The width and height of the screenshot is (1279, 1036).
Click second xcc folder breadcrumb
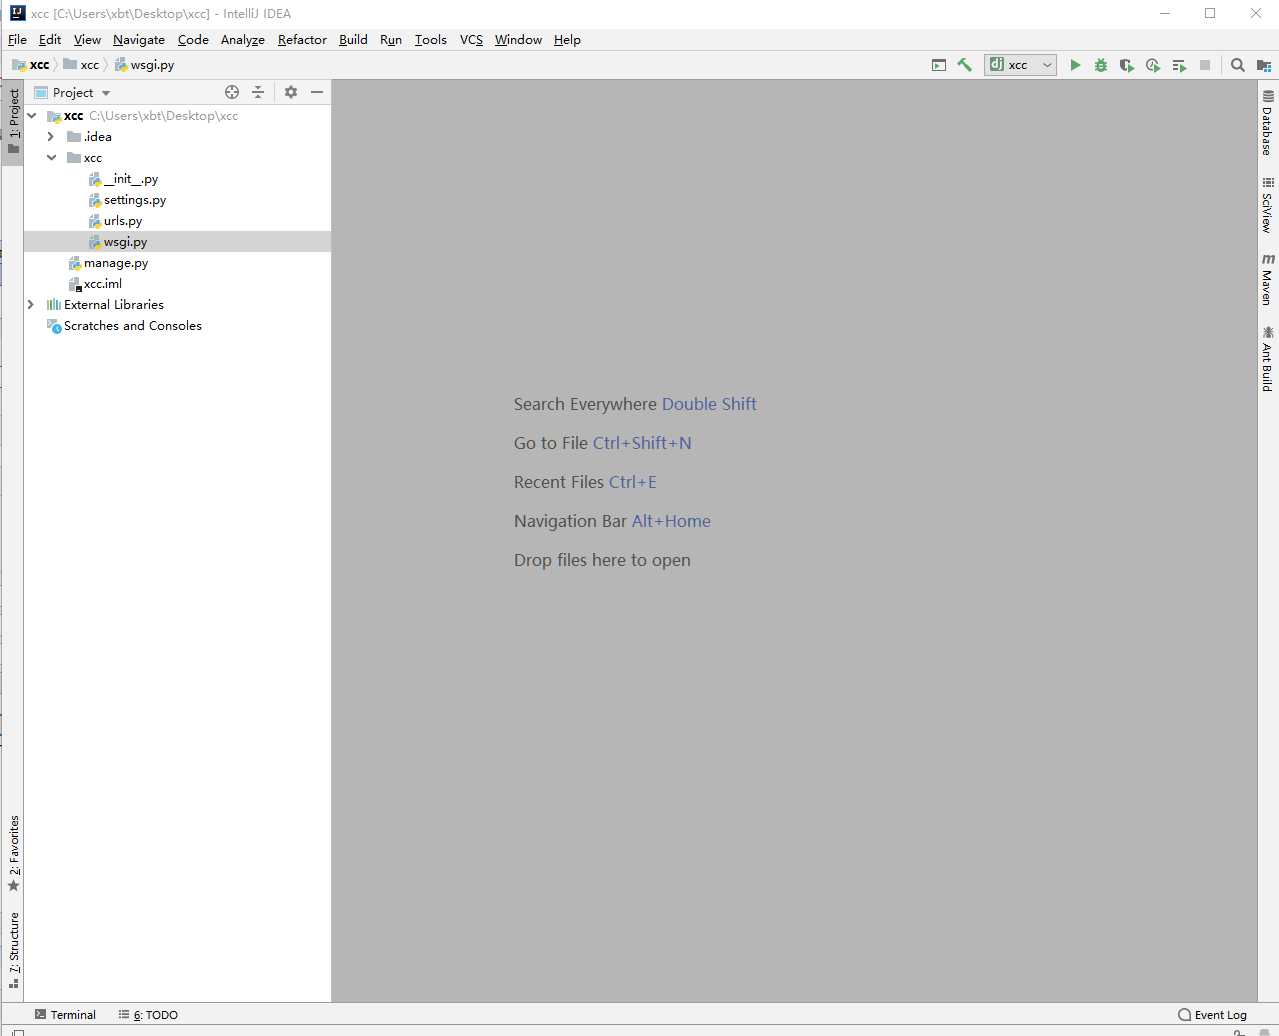tap(81, 65)
